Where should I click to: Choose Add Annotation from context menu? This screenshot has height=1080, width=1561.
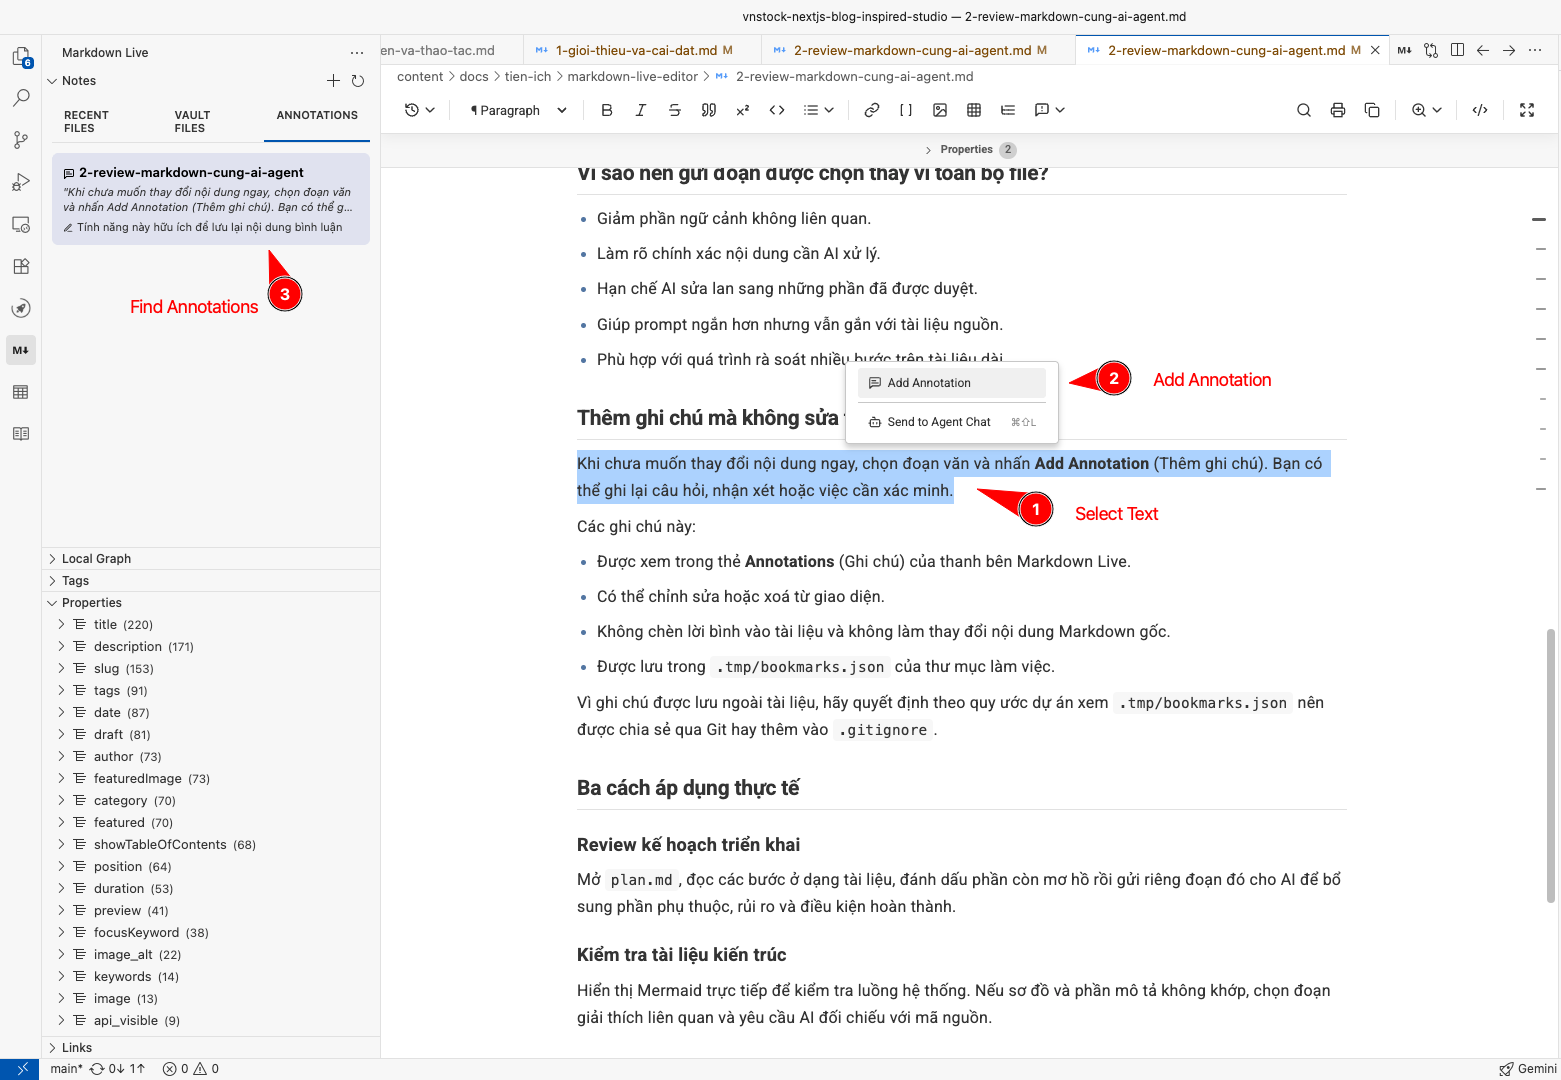[x=951, y=383]
